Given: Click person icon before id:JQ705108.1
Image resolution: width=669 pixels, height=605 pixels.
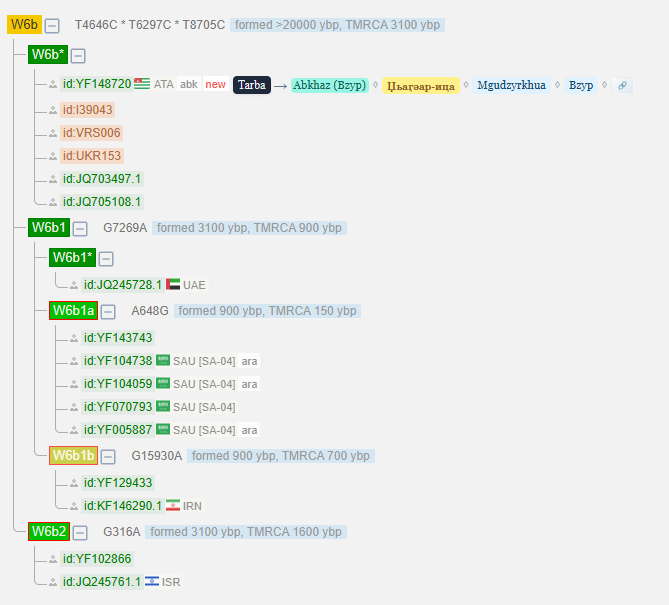Looking at the screenshot, I should 53,202.
